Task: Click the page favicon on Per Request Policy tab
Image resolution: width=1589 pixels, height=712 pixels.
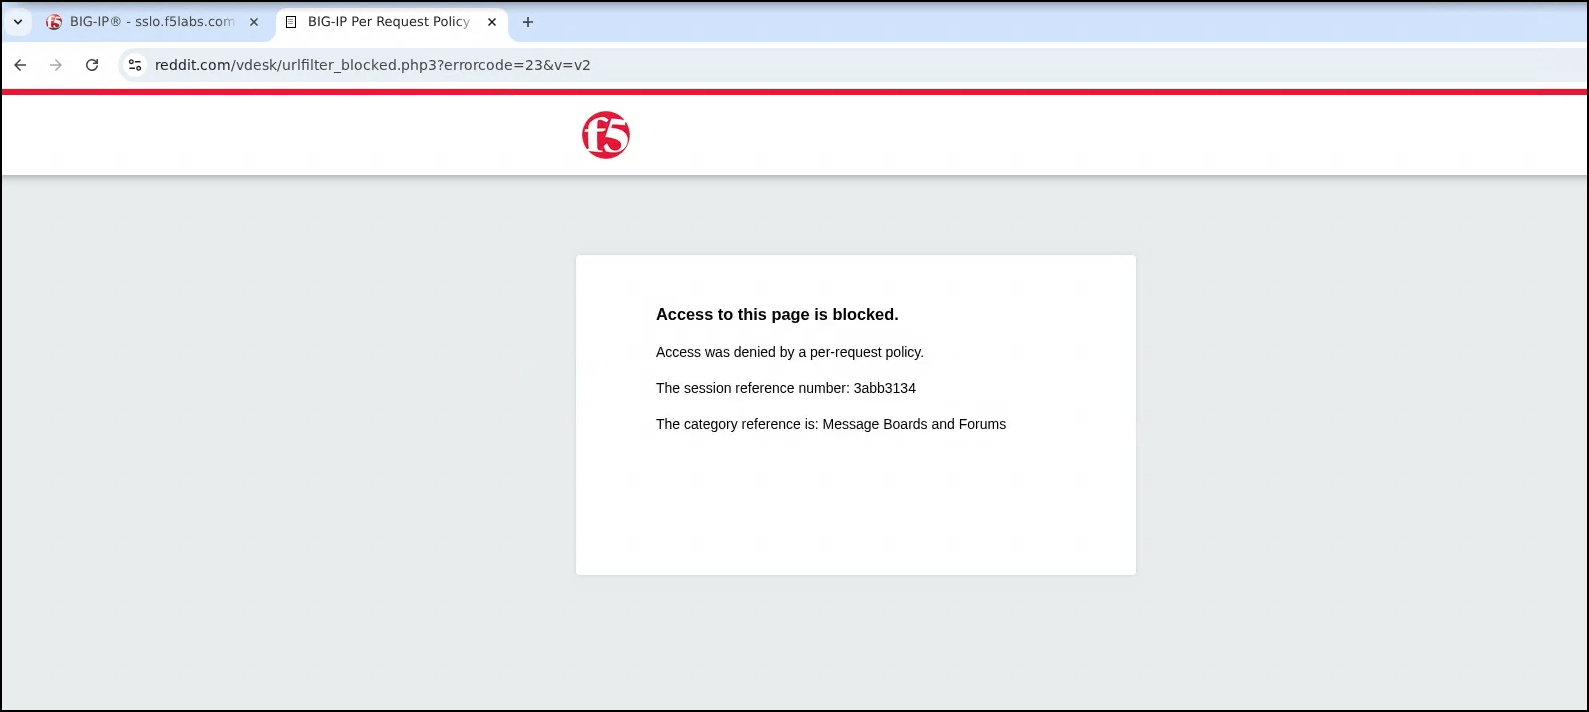Action: (x=291, y=22)
